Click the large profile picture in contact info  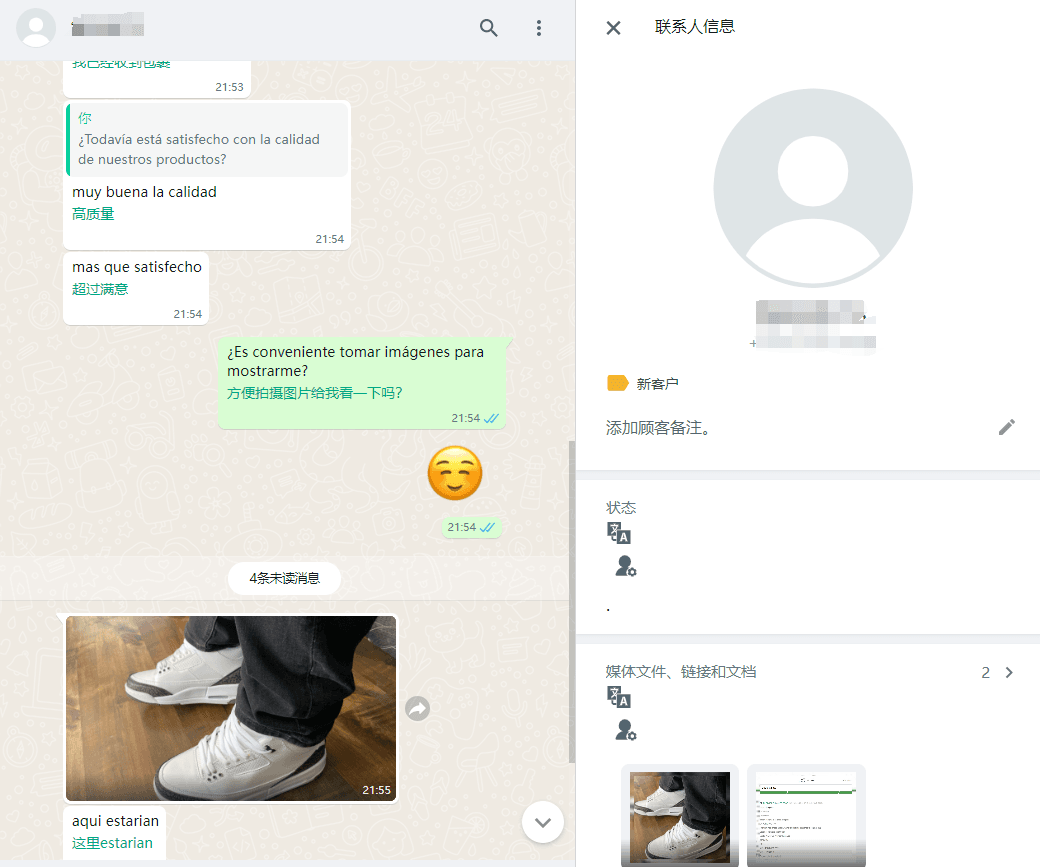tap(812, 188)
